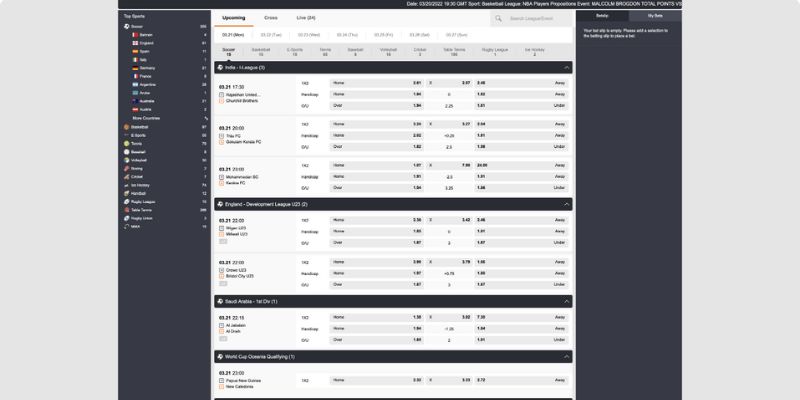Select the 03.27 (Sun) date tab
Viewport: 800px width, 400px height.
pos(457,35)
